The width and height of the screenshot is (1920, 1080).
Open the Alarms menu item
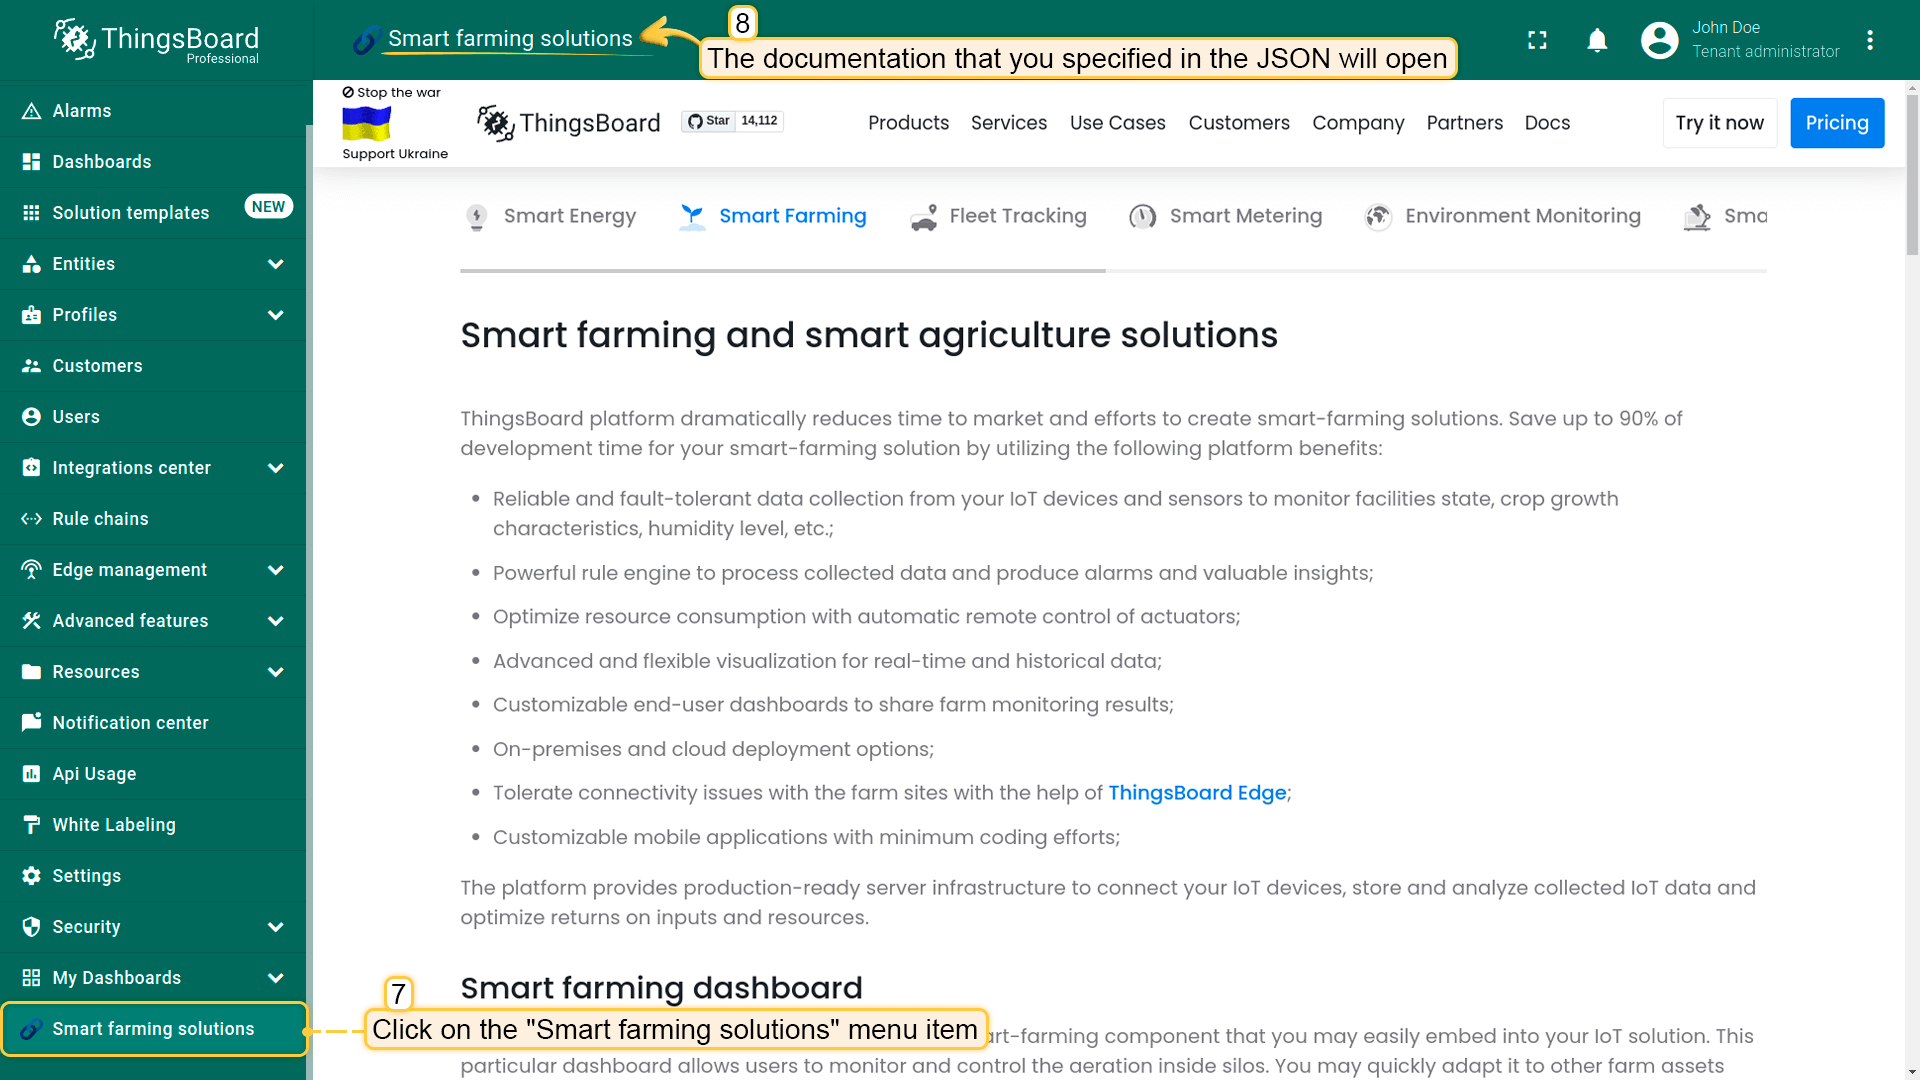[x=153, y=111]
